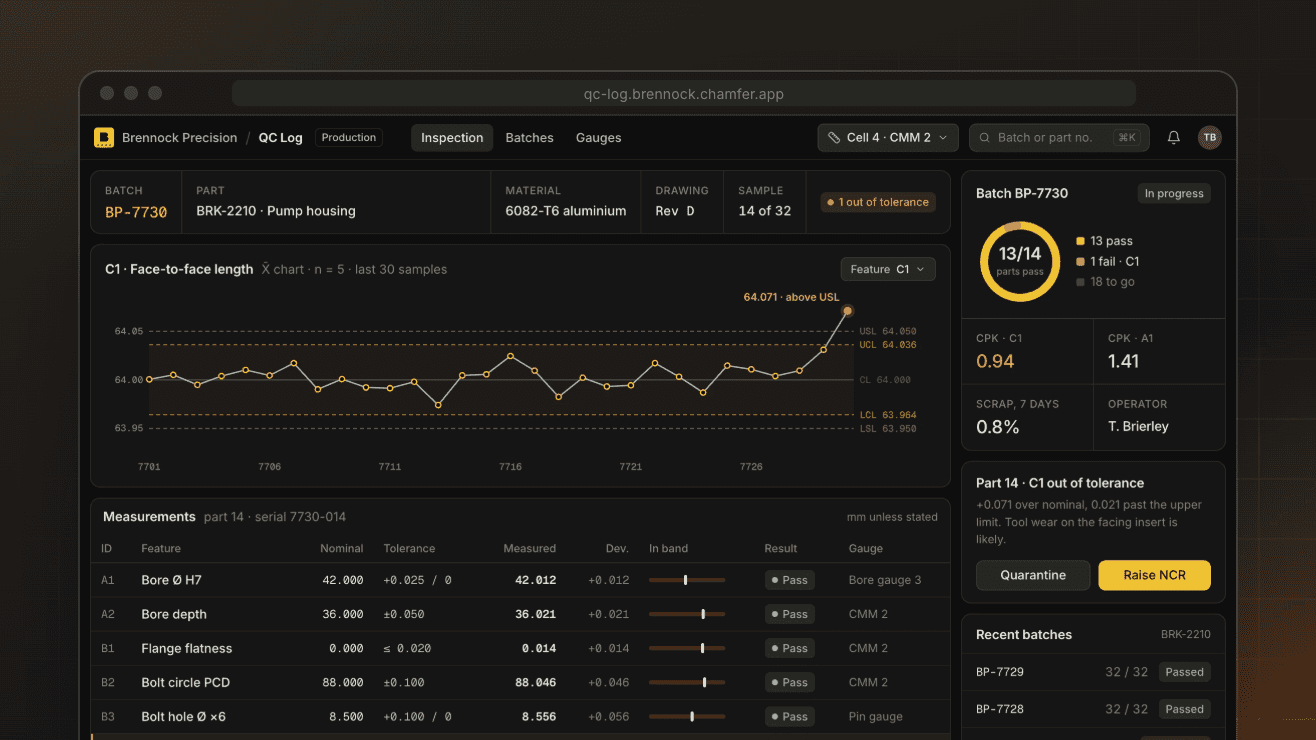
Task: Click the Bolt hole Ø ×6 in-band slider
Action: click(687, 716)
